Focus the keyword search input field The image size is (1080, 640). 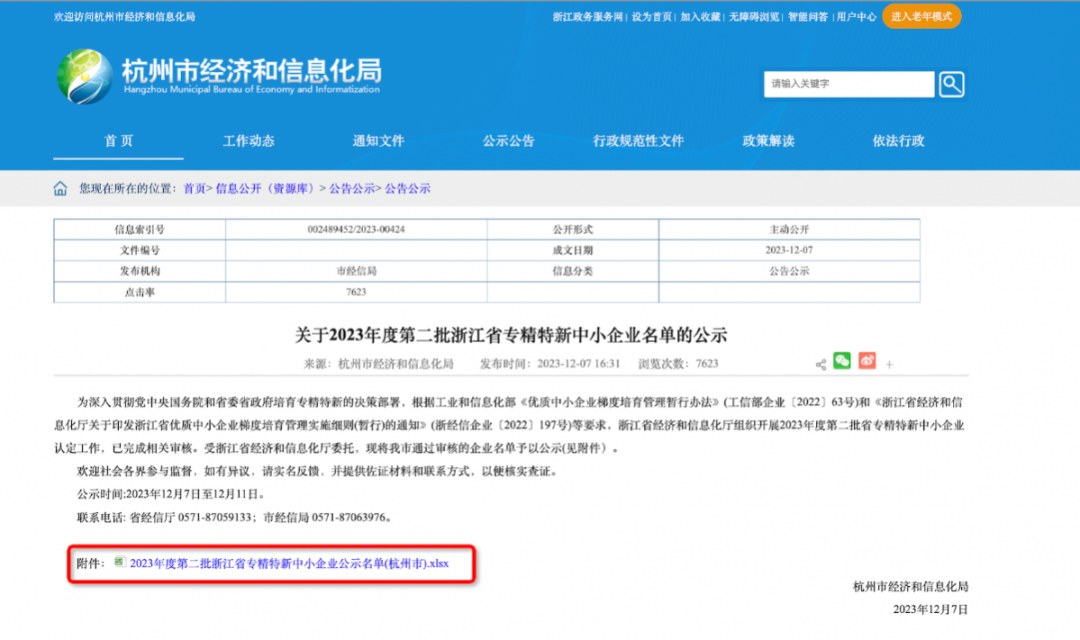click(x=848, y=84)
